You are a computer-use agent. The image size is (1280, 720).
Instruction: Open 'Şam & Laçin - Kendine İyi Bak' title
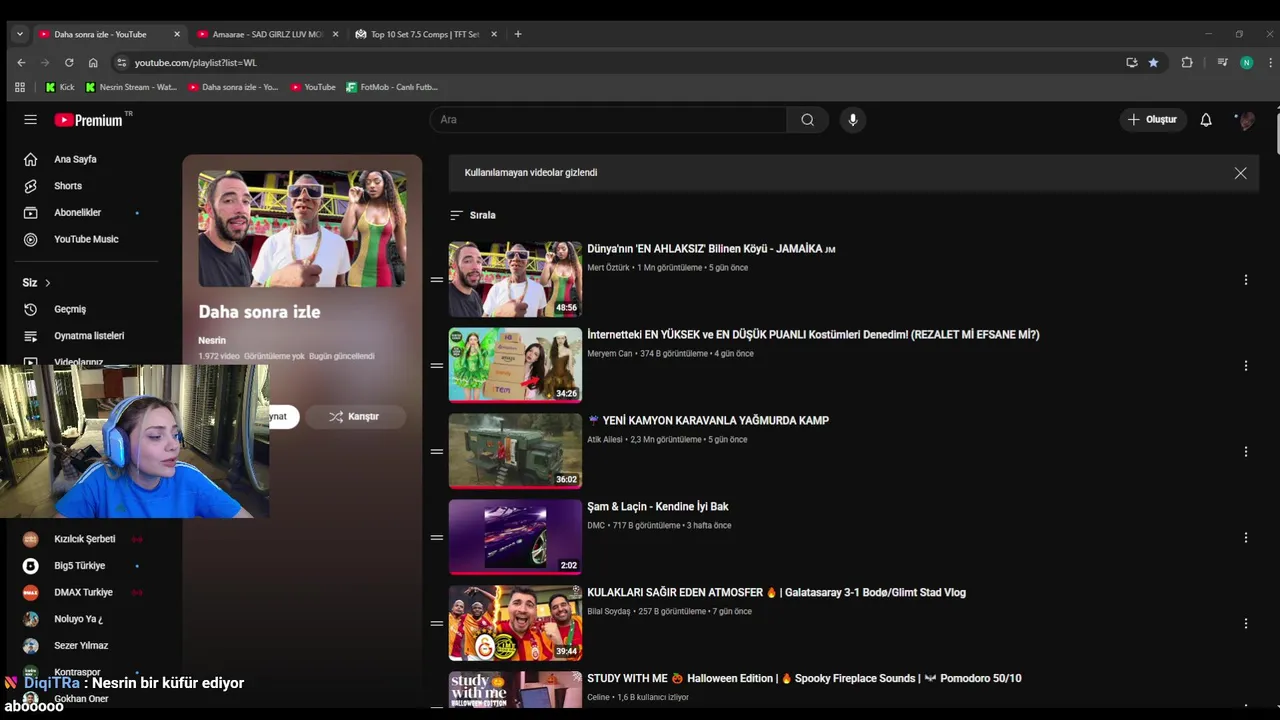coord(658,507)
